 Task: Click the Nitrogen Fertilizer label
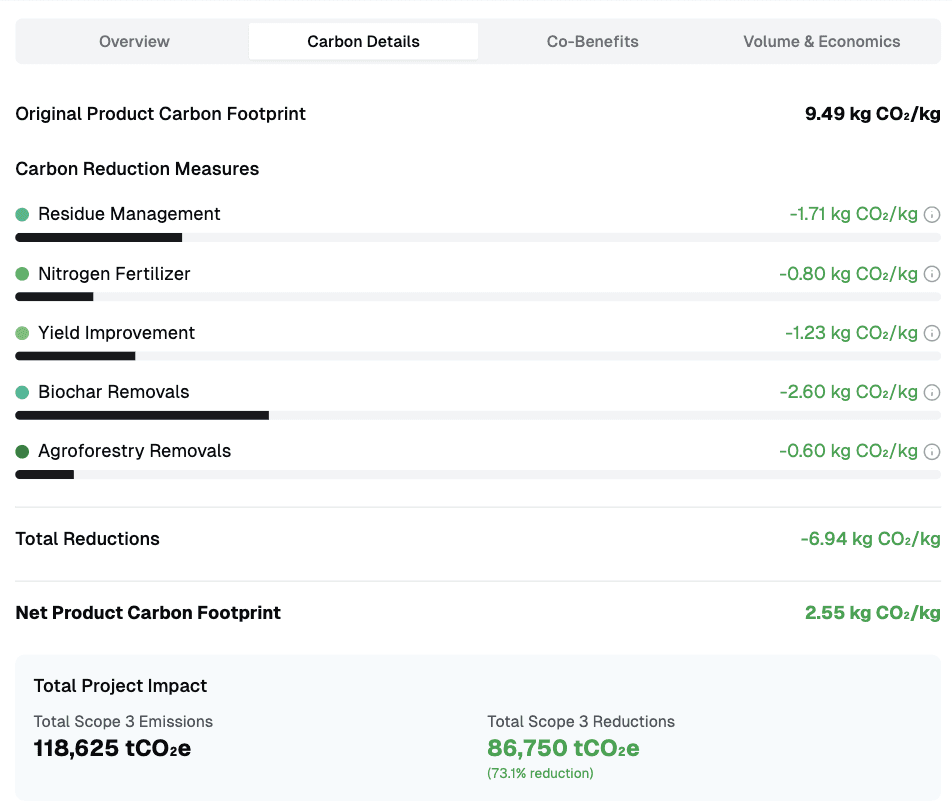click(114, 274)
